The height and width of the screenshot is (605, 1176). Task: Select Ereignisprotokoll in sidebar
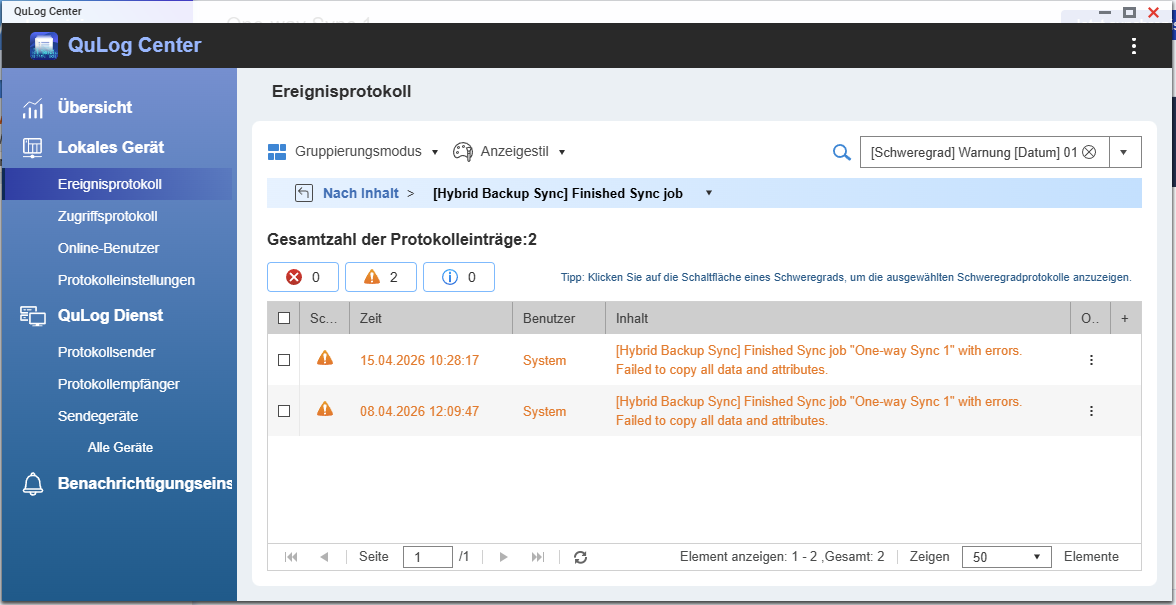(110, 184)
